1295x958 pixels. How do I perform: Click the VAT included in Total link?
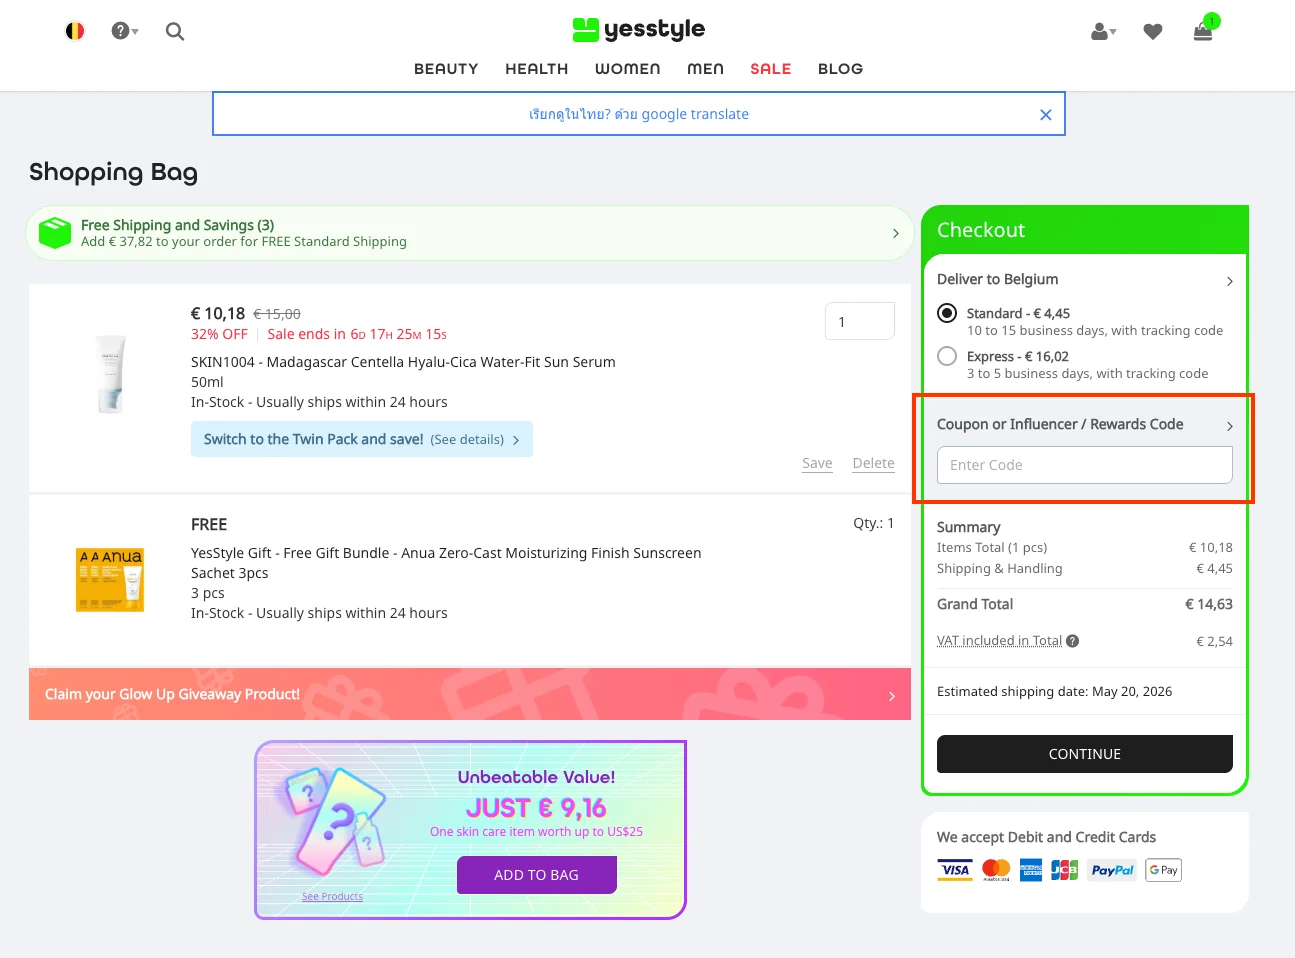[999, 641]
